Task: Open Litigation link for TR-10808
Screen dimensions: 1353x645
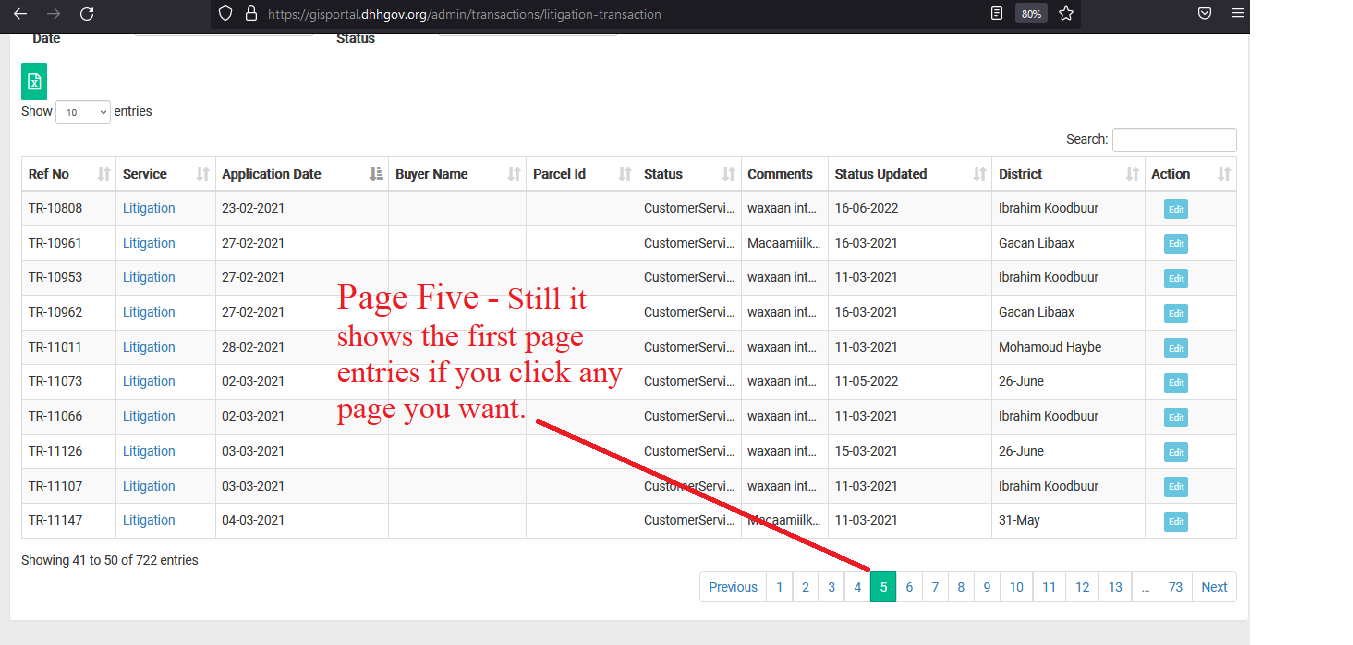Action: pos(149,208)
